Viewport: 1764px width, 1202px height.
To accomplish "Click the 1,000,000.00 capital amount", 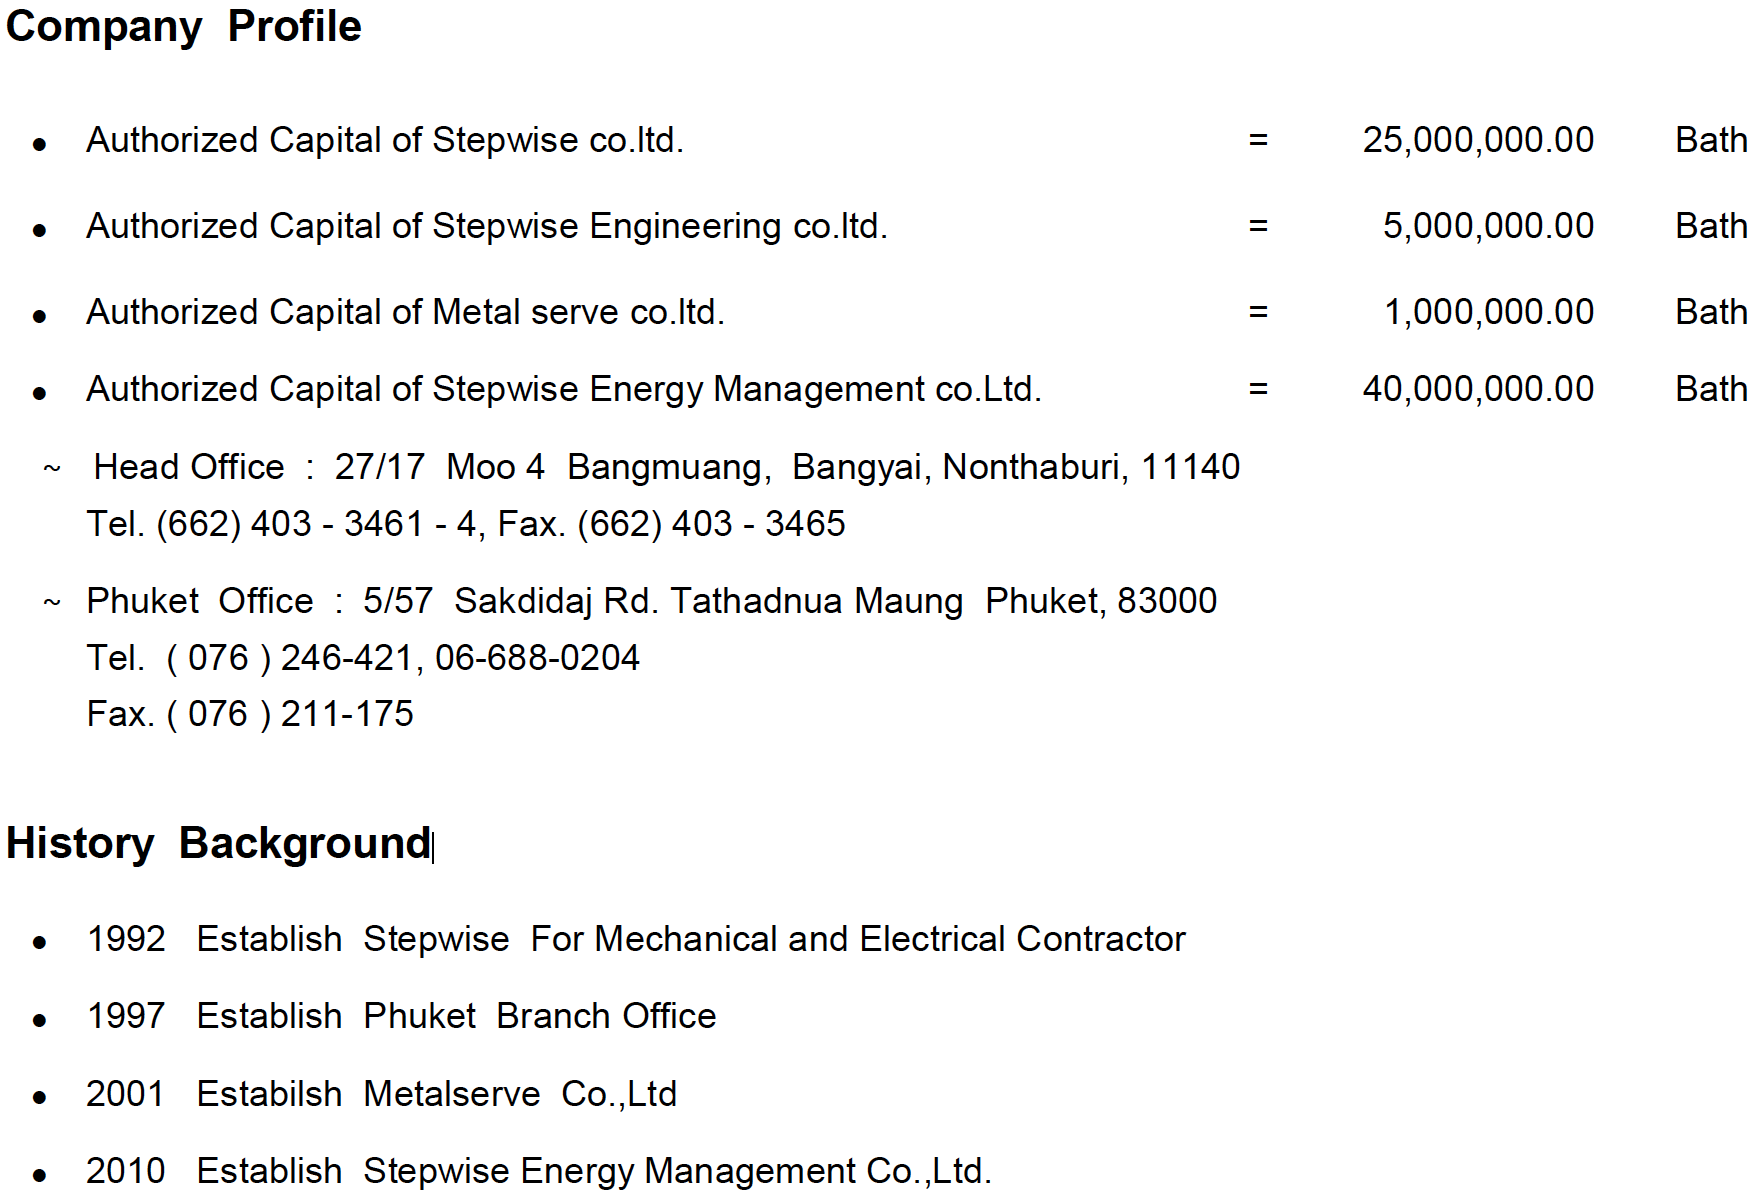I will pos(1488,312).
